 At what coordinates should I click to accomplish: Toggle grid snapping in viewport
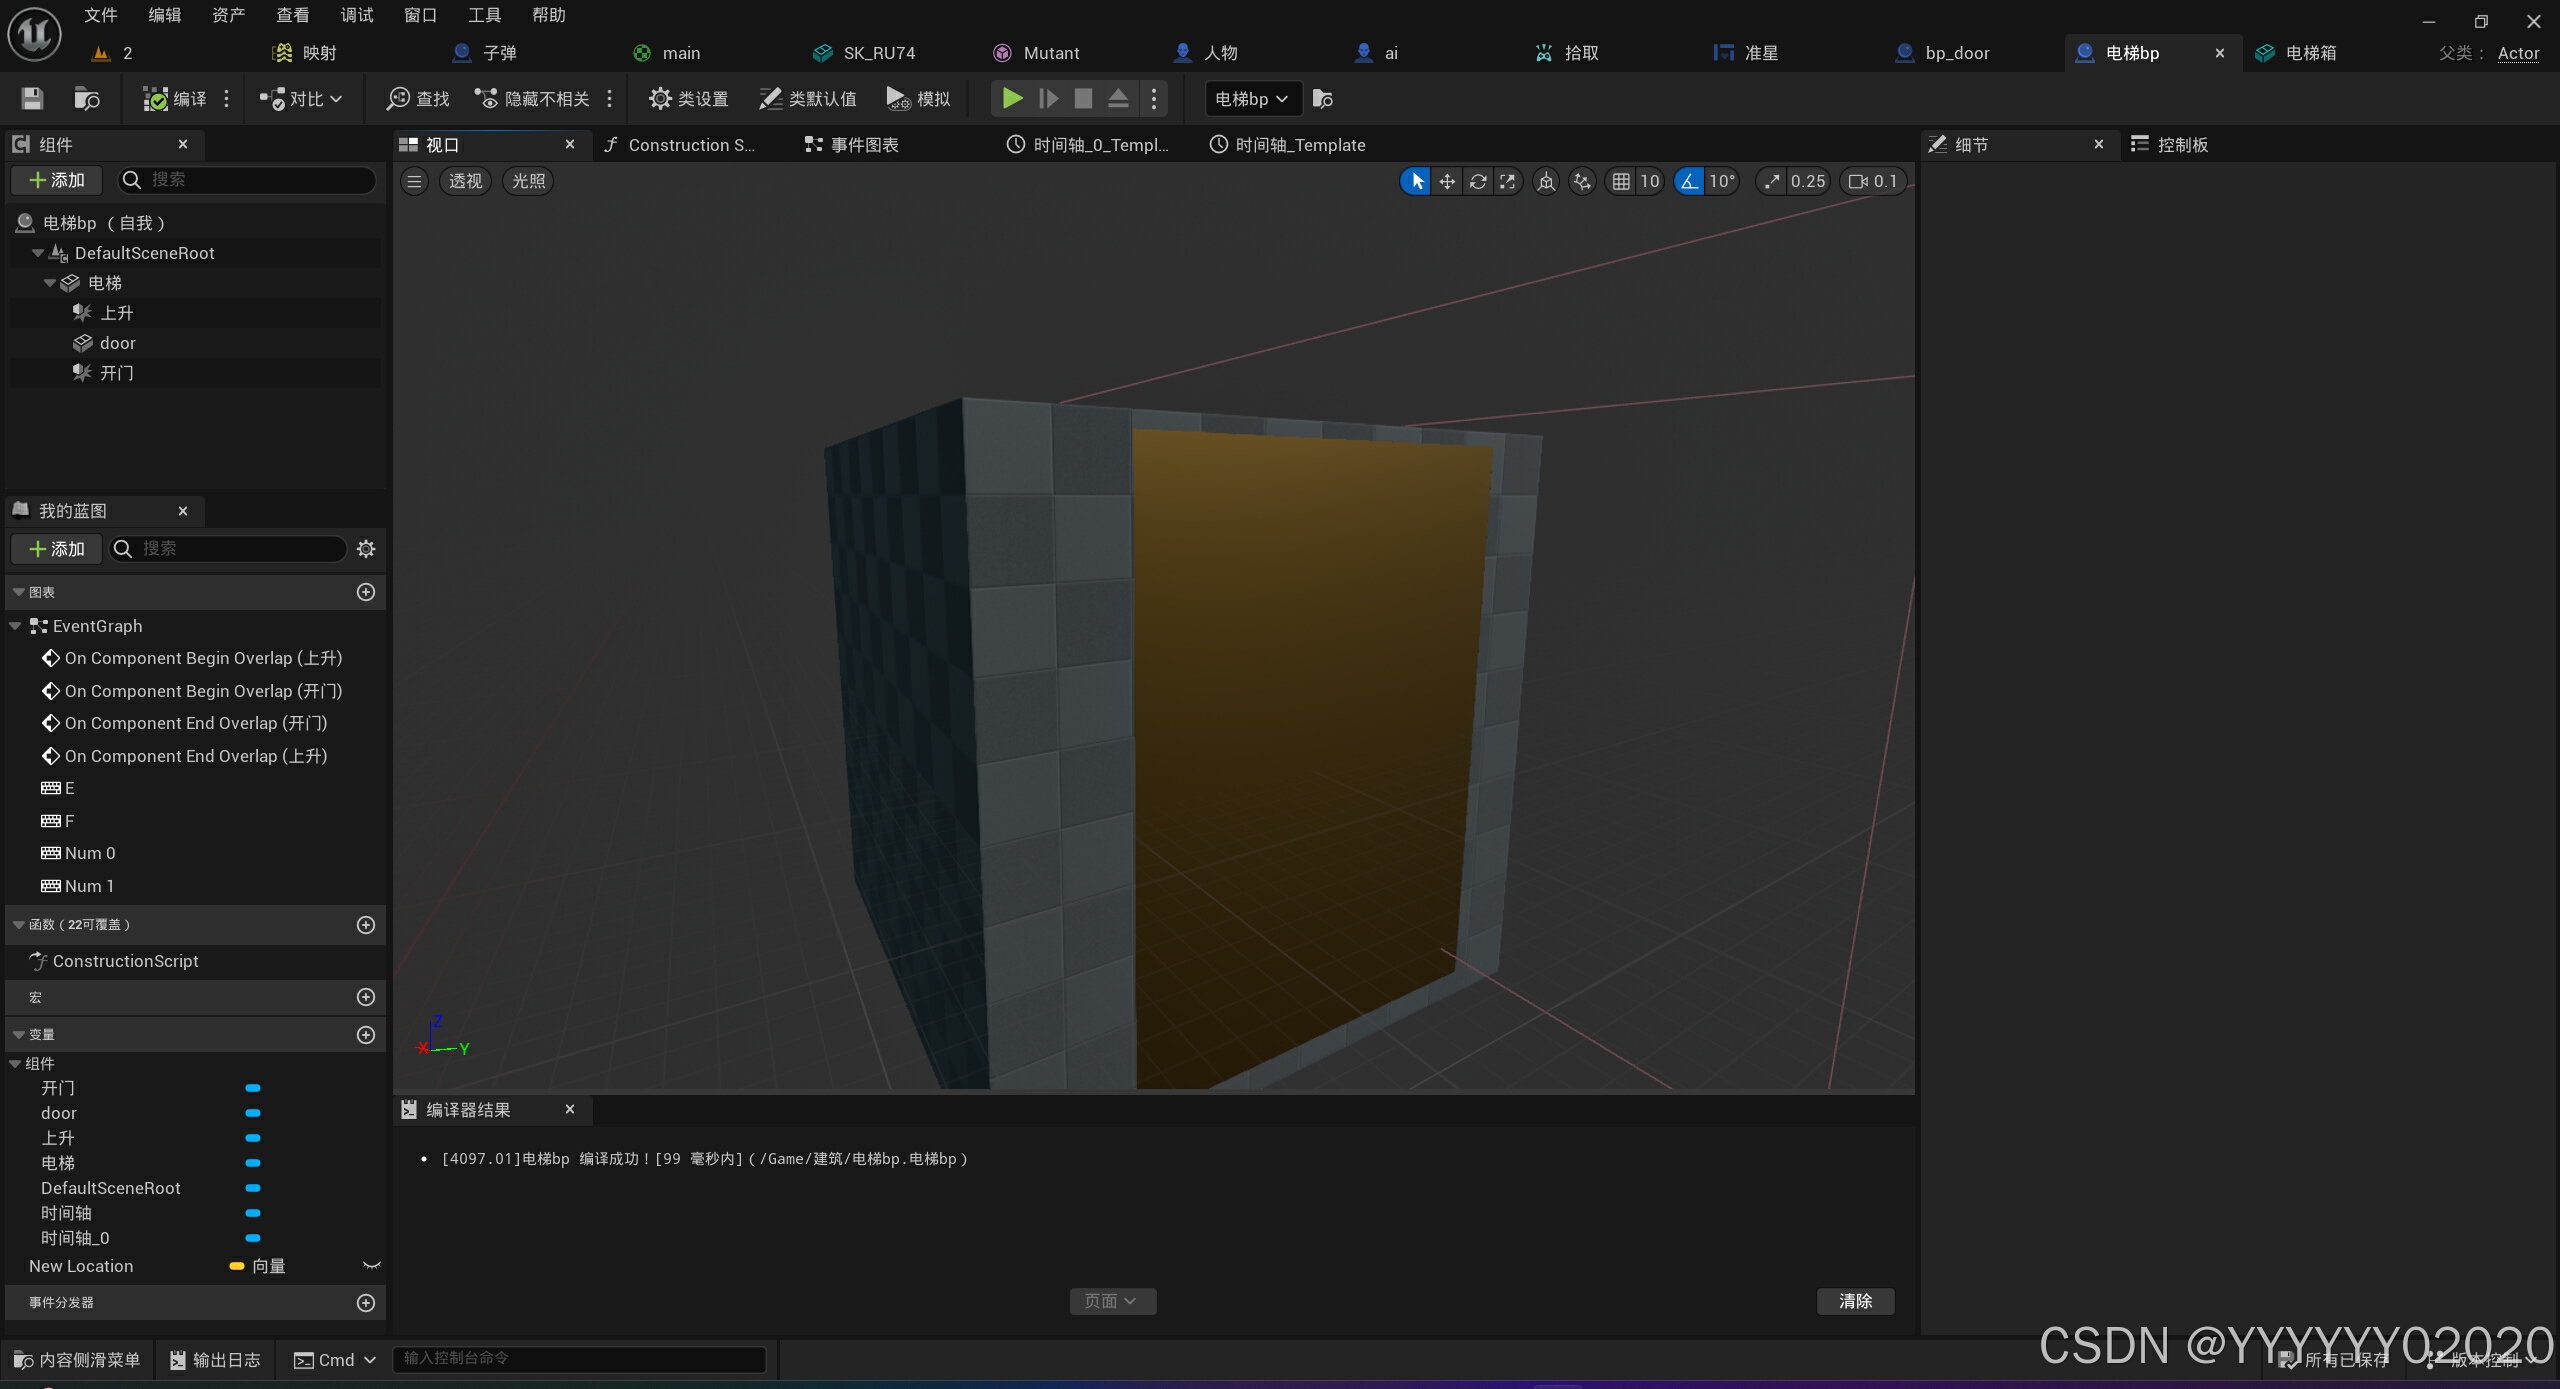pos(1621,181)
